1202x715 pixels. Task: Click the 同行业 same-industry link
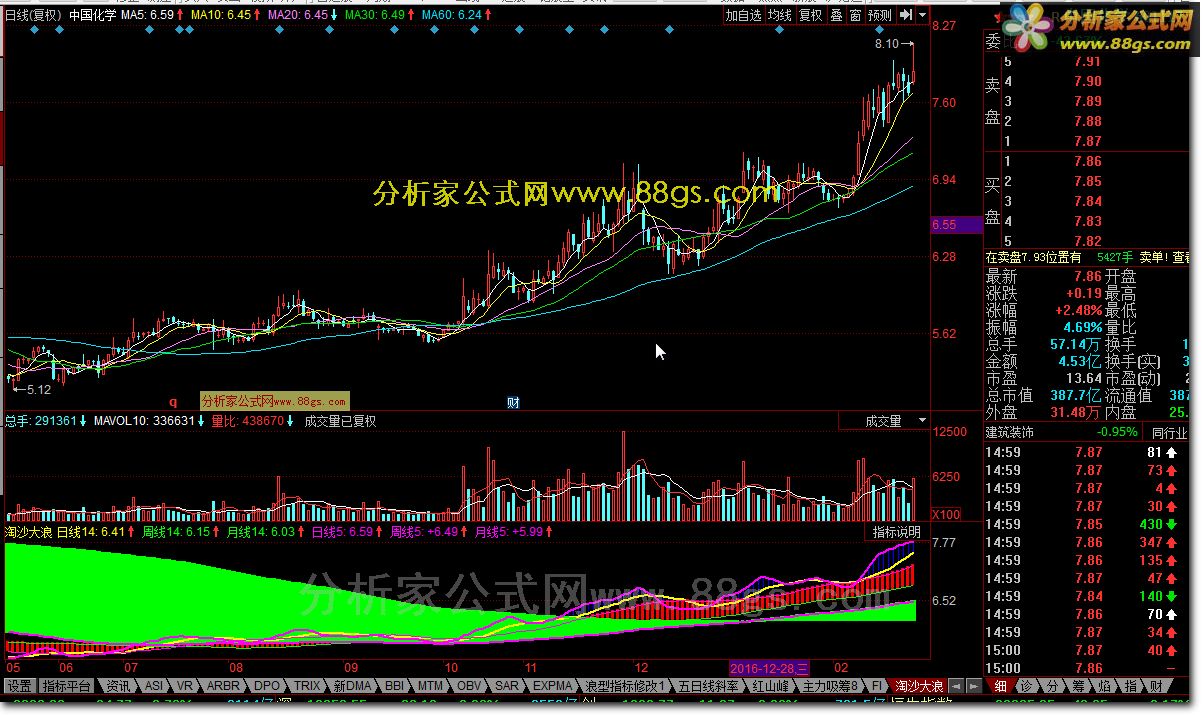(x=1168, y=433)
